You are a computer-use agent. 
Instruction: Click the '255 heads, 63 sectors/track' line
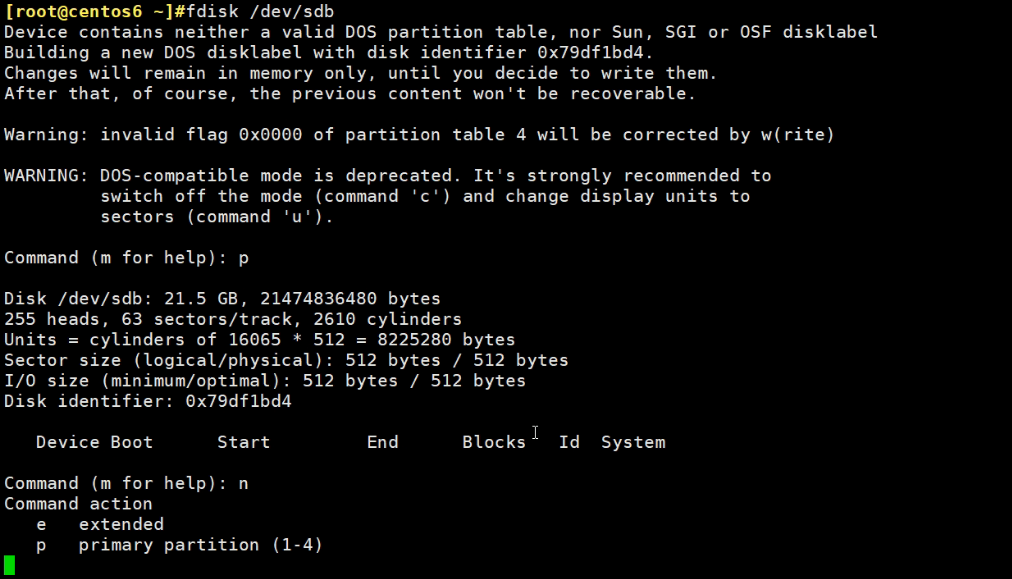click(233, 319)
